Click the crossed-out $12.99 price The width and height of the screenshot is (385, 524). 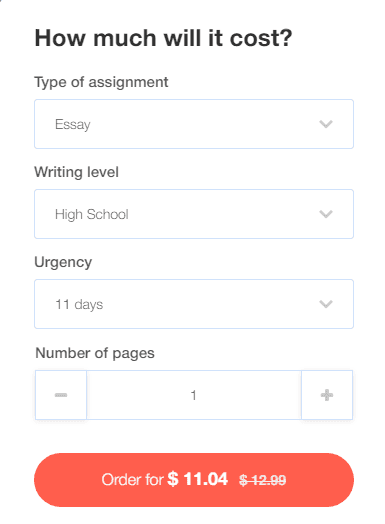pyautogui.click(x=263, y=481)
